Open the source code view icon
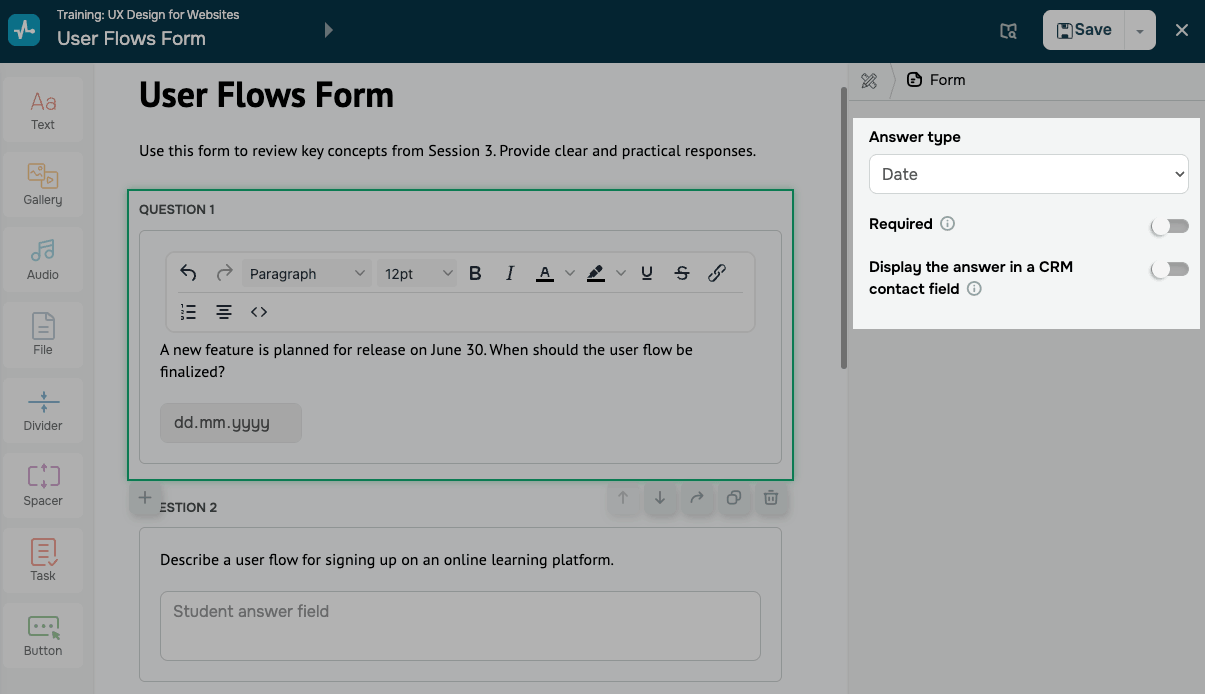 259,312
